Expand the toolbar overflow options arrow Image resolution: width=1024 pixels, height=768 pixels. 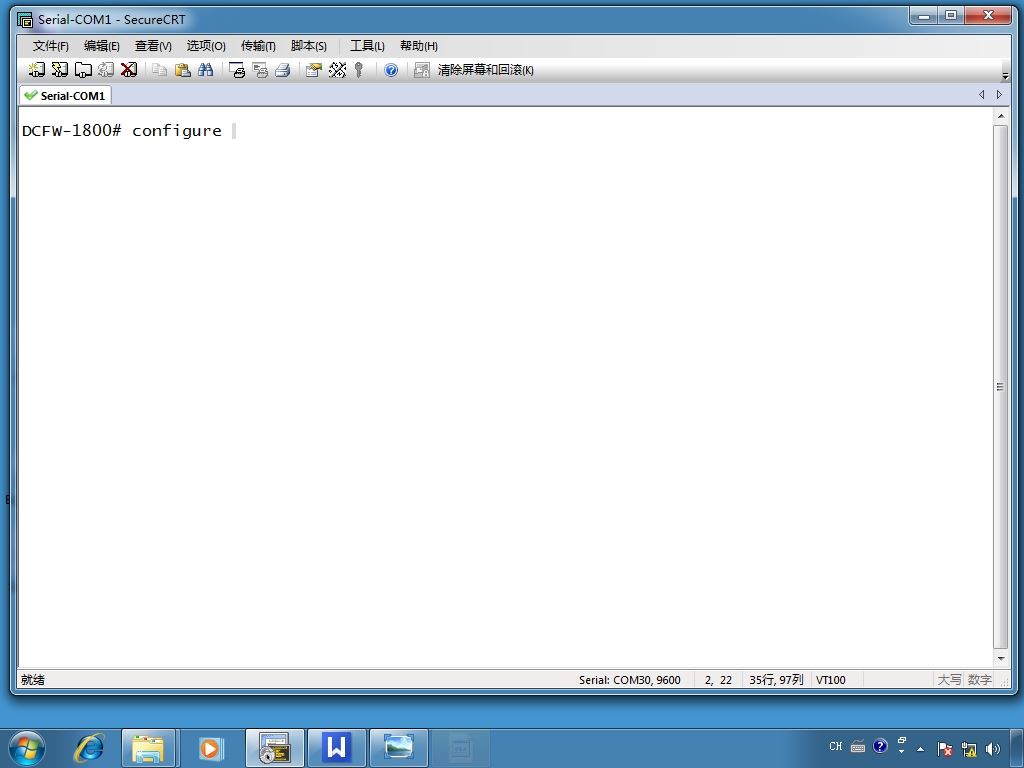coord(1005,76)
